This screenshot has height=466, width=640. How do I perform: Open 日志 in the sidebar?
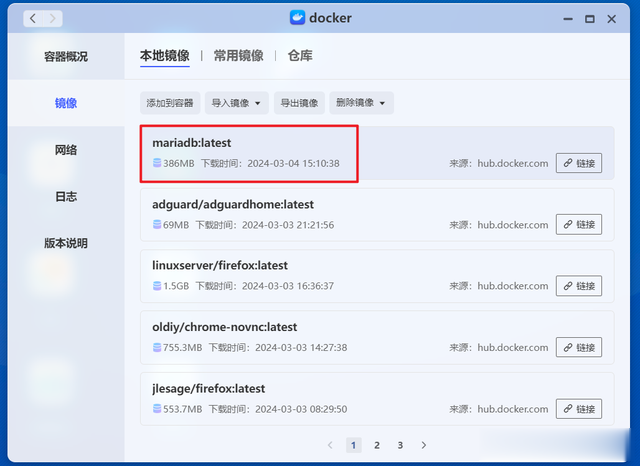(66, 197)
